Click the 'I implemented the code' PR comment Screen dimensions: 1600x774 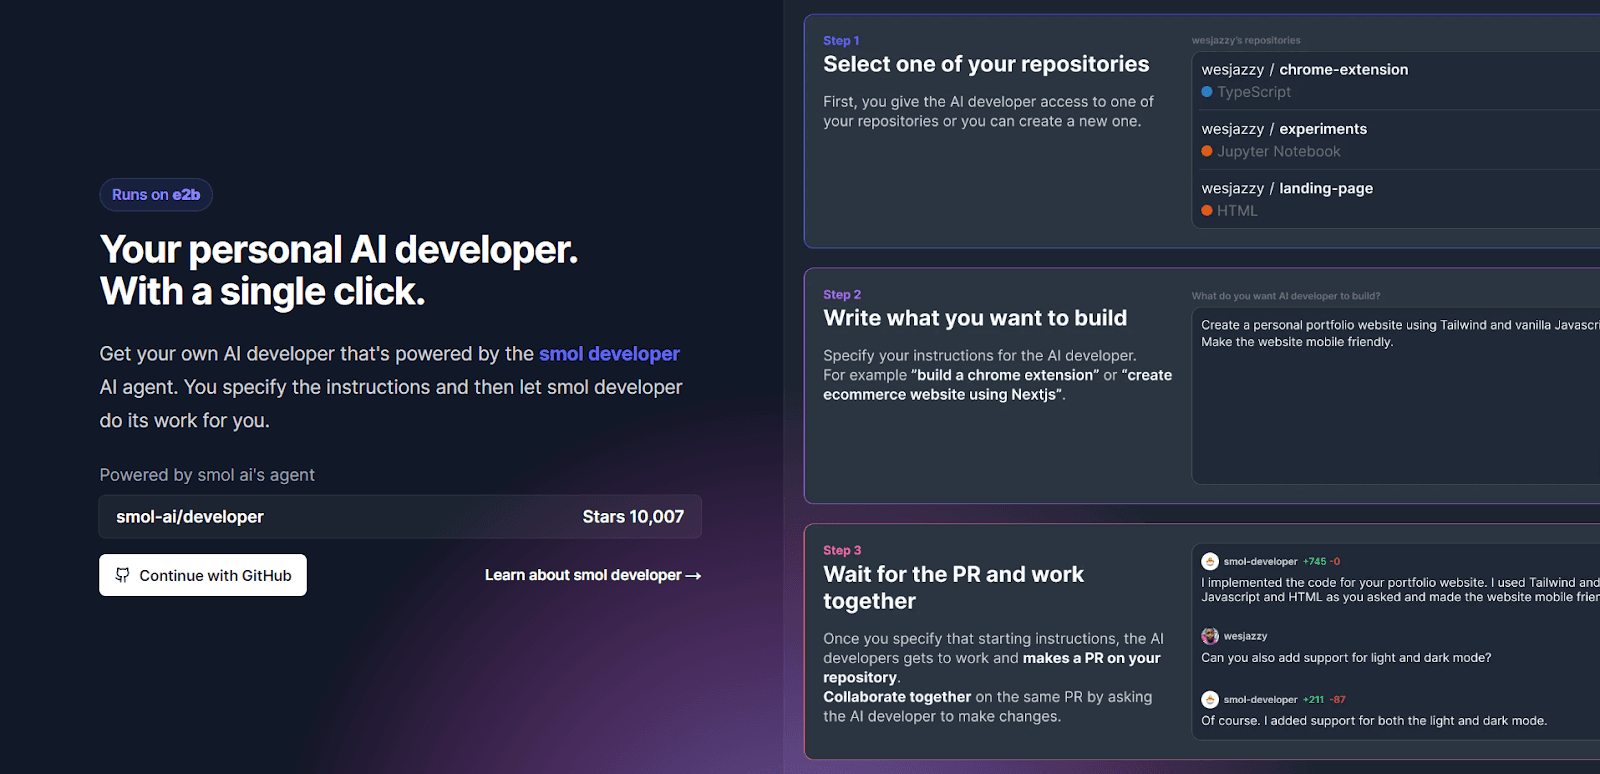[1400, 590]
